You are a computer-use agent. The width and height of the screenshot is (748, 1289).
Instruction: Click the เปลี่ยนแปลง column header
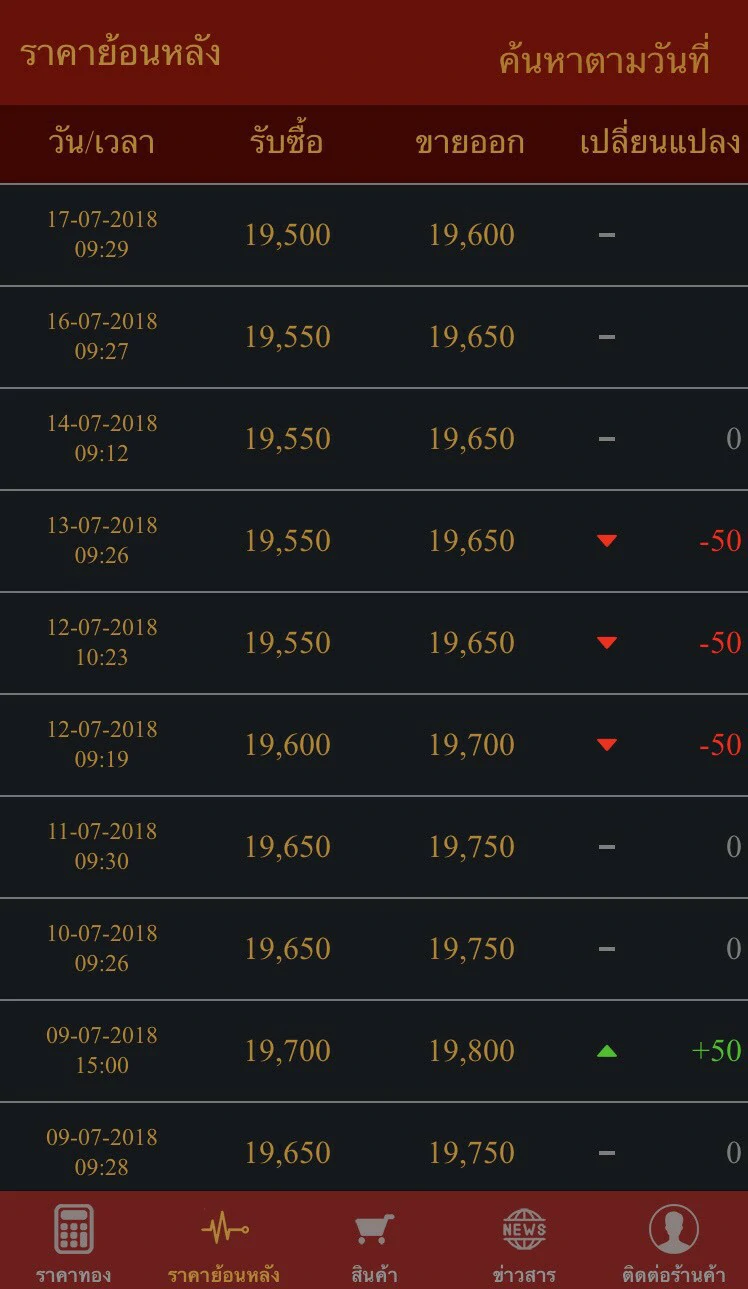point(661,143)
